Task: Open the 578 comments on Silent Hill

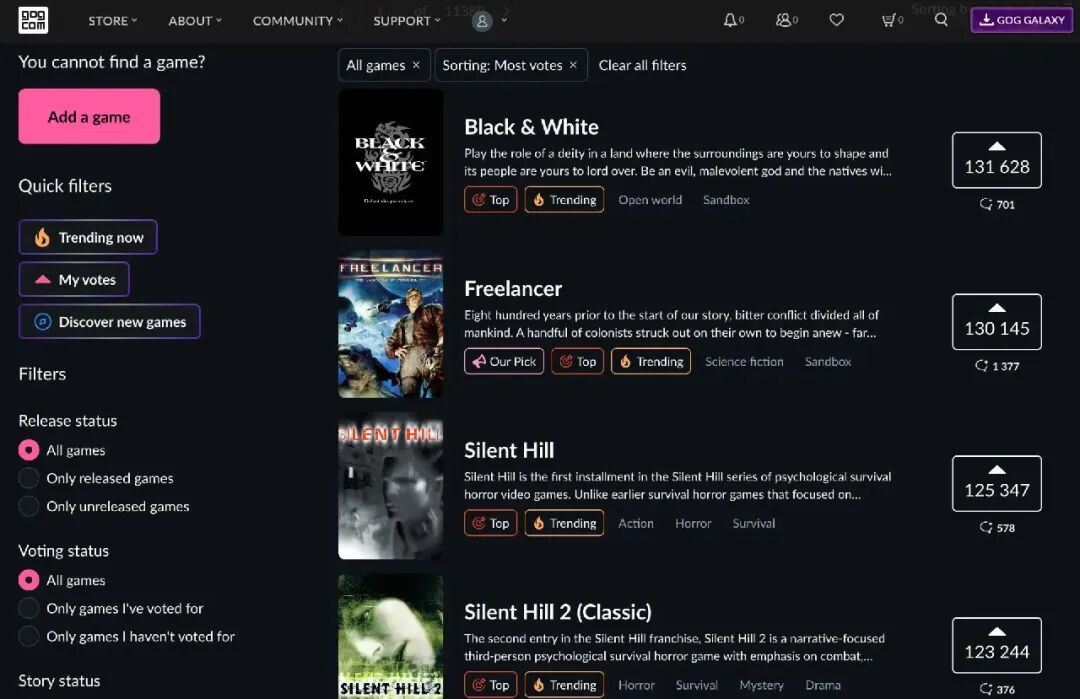Action: coord(997,528)
